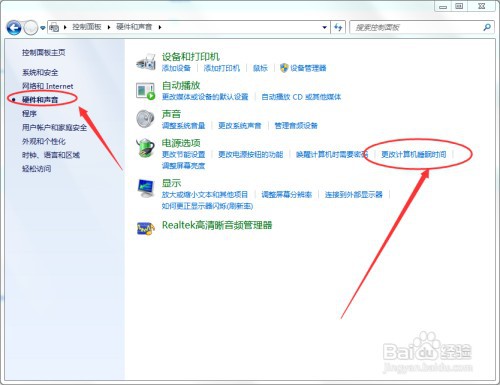The height and width of the screenshot is (385, 500).
Task: Click 如何更正显示器闪烁(刷新率) link
Action: coord(207,206)
